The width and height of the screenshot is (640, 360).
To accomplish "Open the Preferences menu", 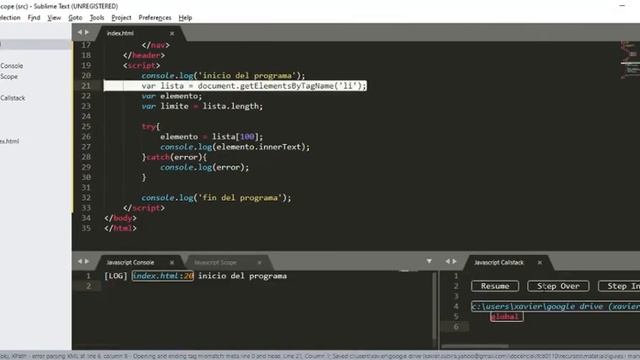I will pyautogui.click(x=155, y=18).
